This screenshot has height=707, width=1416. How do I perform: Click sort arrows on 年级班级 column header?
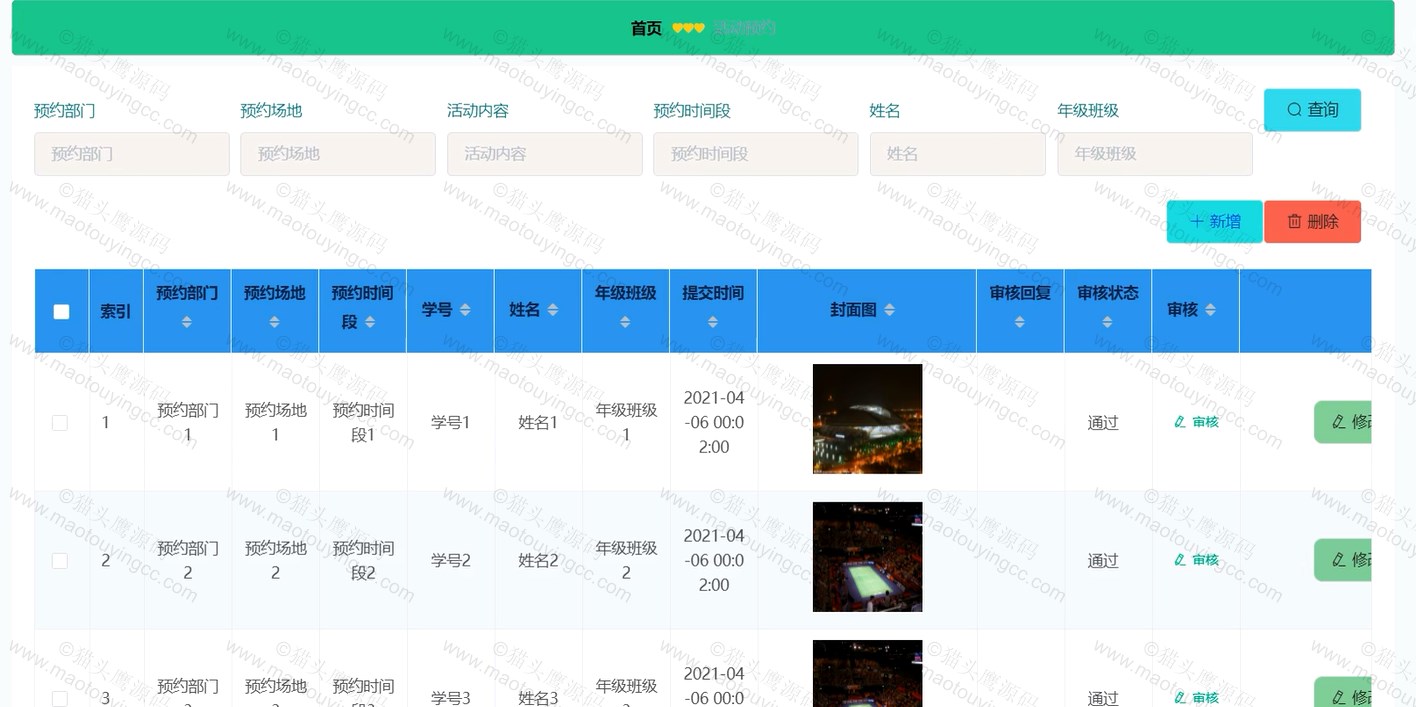coord(626,322)
